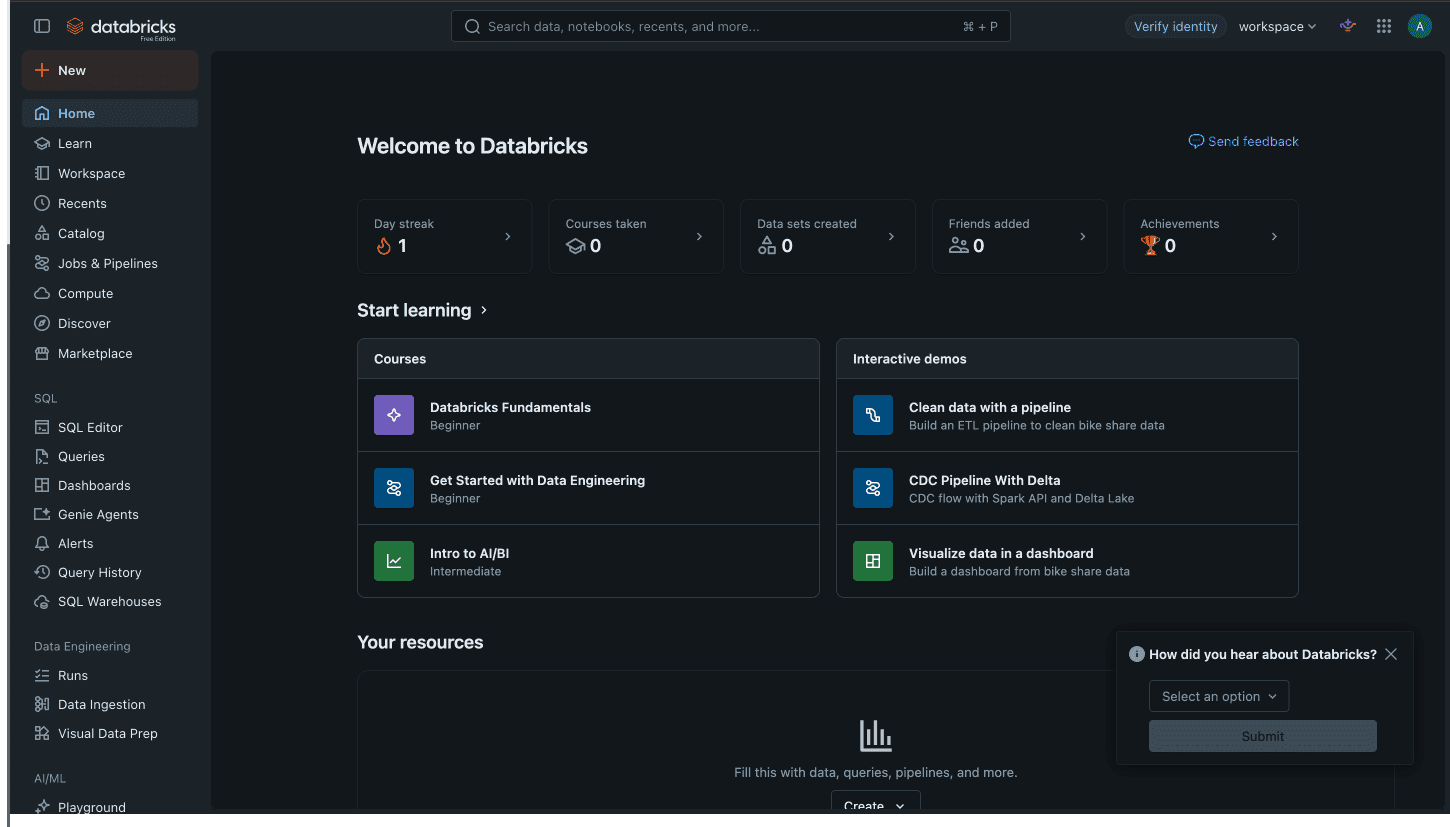
Task: Click the Verify identity button
Action: tap(1175, 27)
